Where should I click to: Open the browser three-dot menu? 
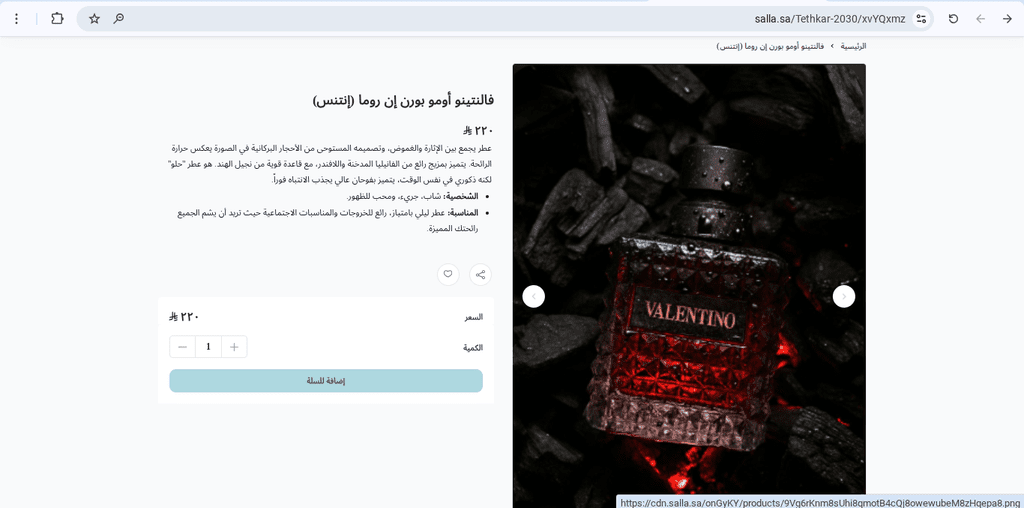click(x=16, y=19)
